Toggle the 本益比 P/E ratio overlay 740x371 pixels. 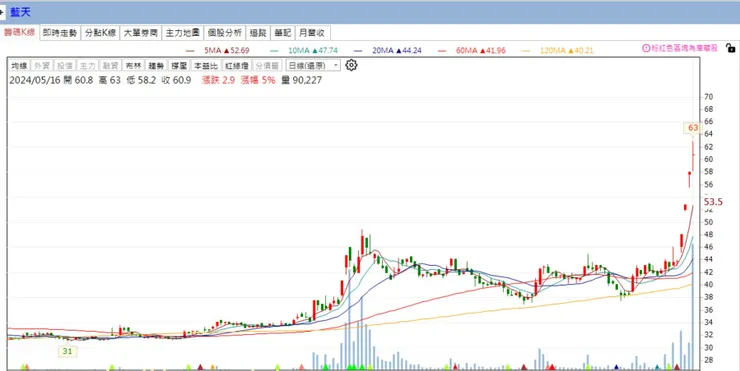coord(206,66)
